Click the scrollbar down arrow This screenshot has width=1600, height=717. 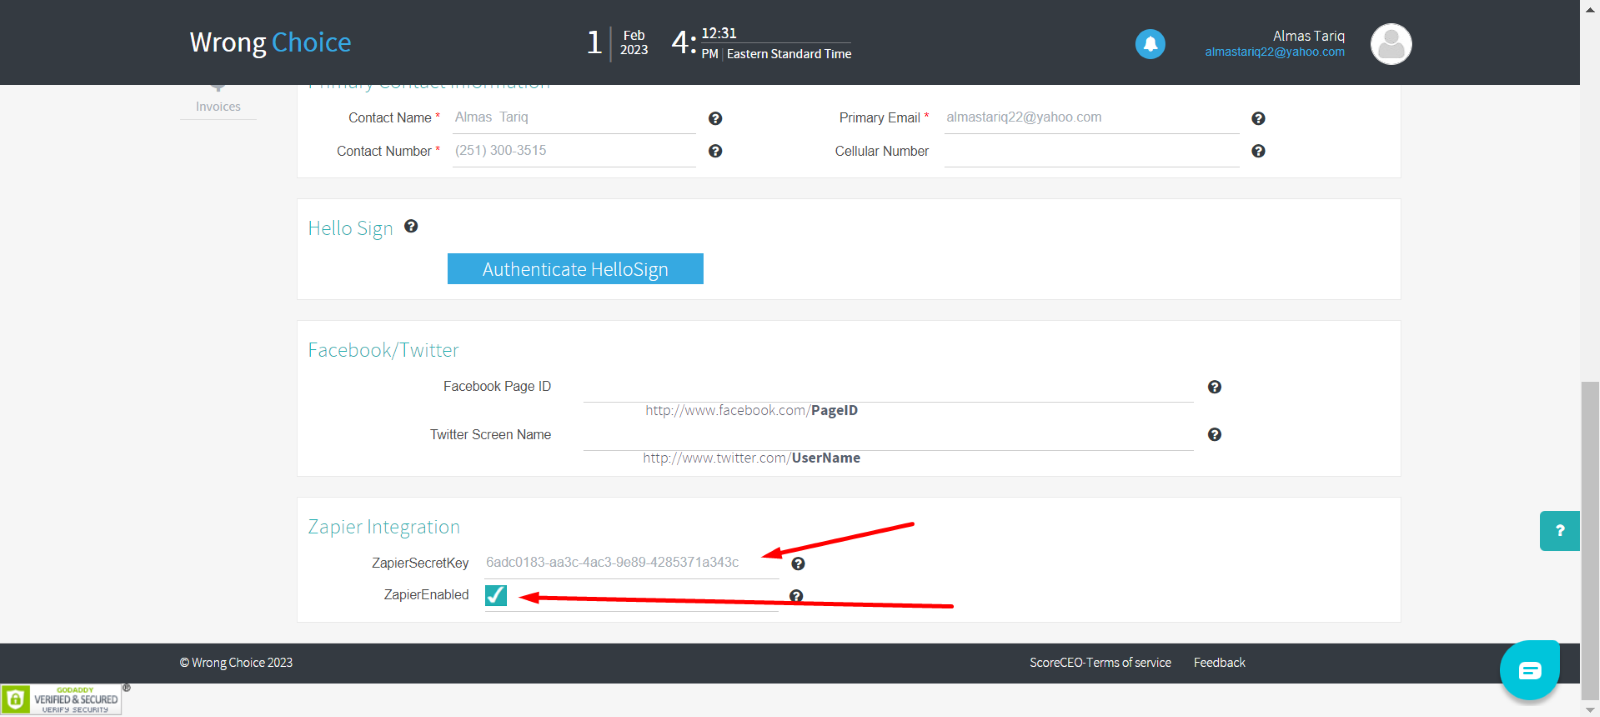1590,709
